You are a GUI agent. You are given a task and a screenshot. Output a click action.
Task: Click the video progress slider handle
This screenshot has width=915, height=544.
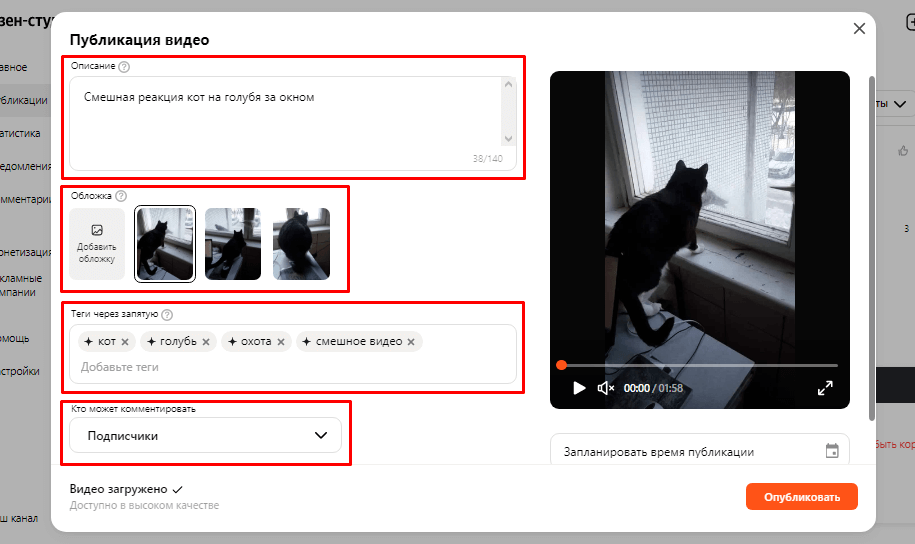click(561, 365)
